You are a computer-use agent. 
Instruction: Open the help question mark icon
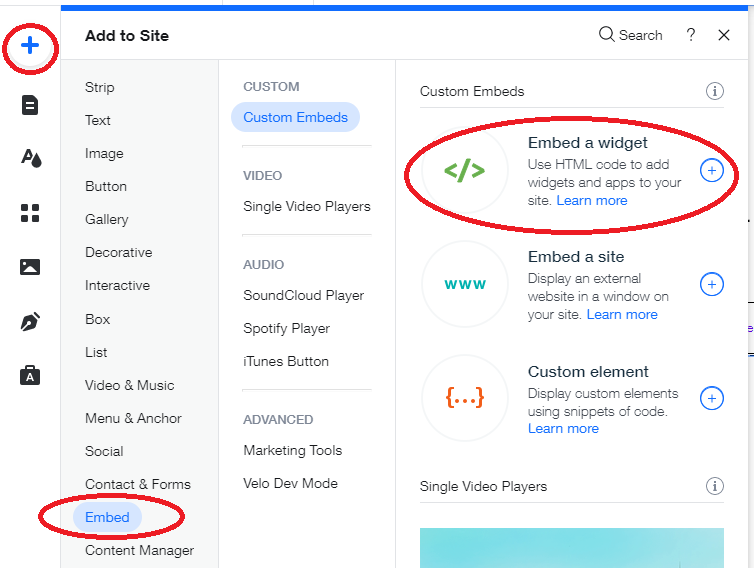coord(691,35)
